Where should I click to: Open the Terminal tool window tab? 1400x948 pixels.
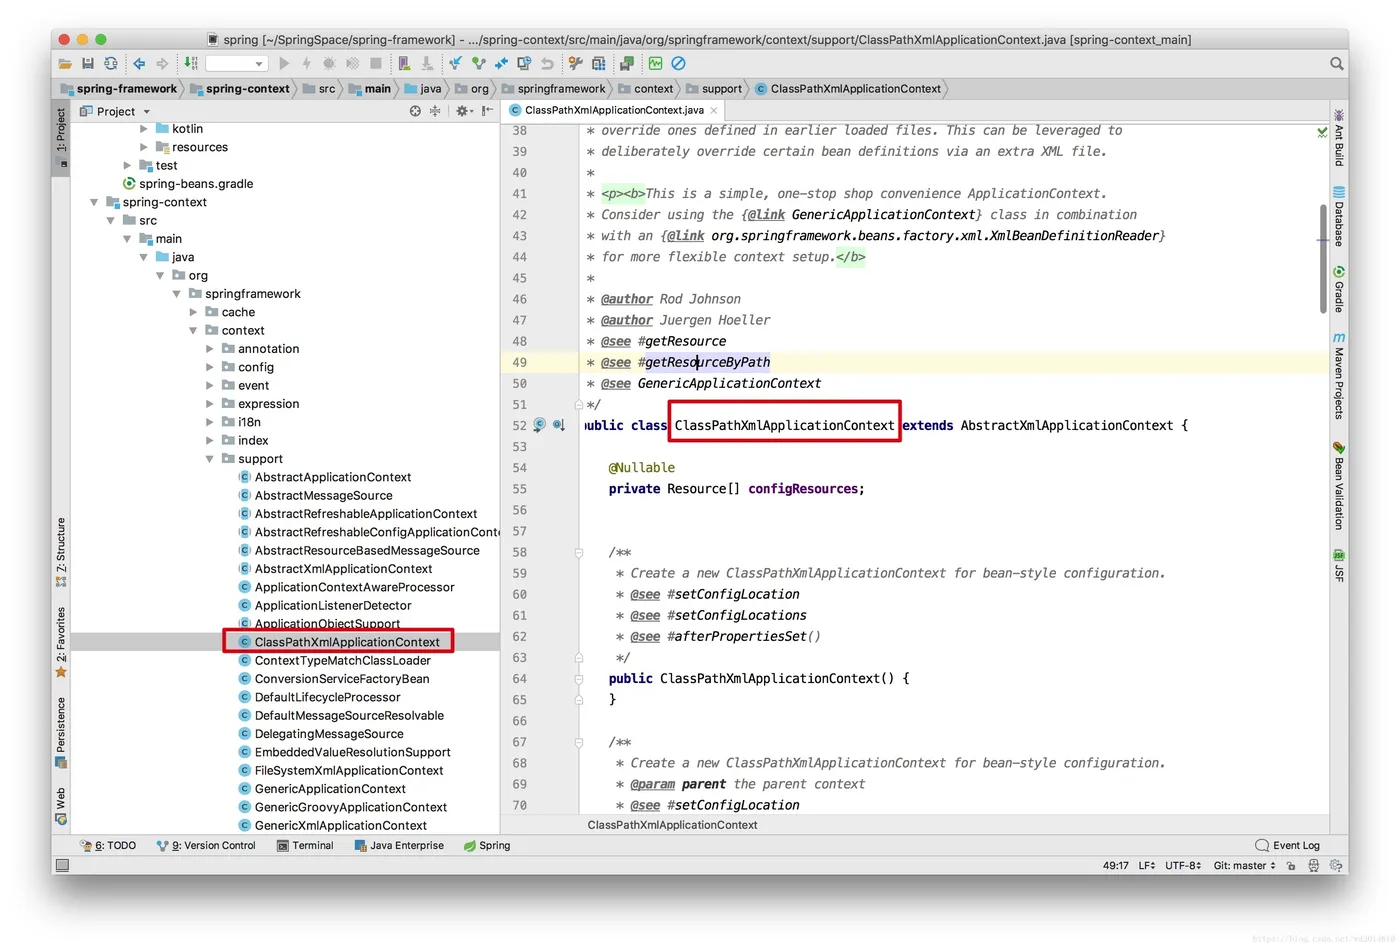coord(305,846)
